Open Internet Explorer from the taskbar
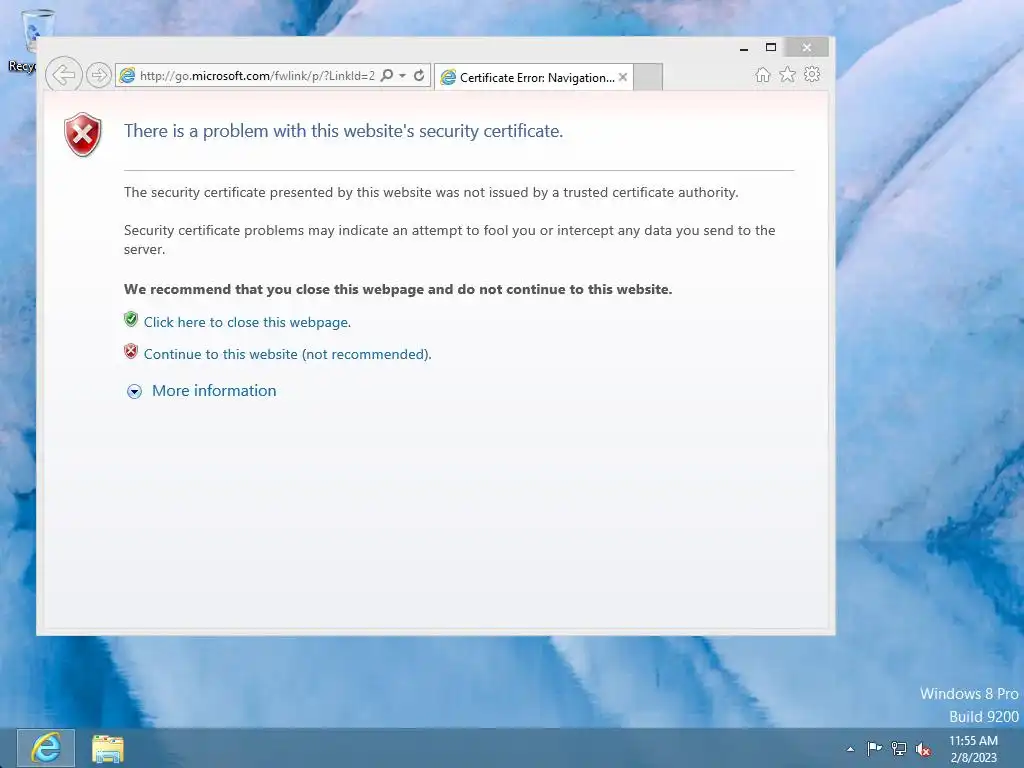This screenshot has width=1024, height=768. point(46,748)
